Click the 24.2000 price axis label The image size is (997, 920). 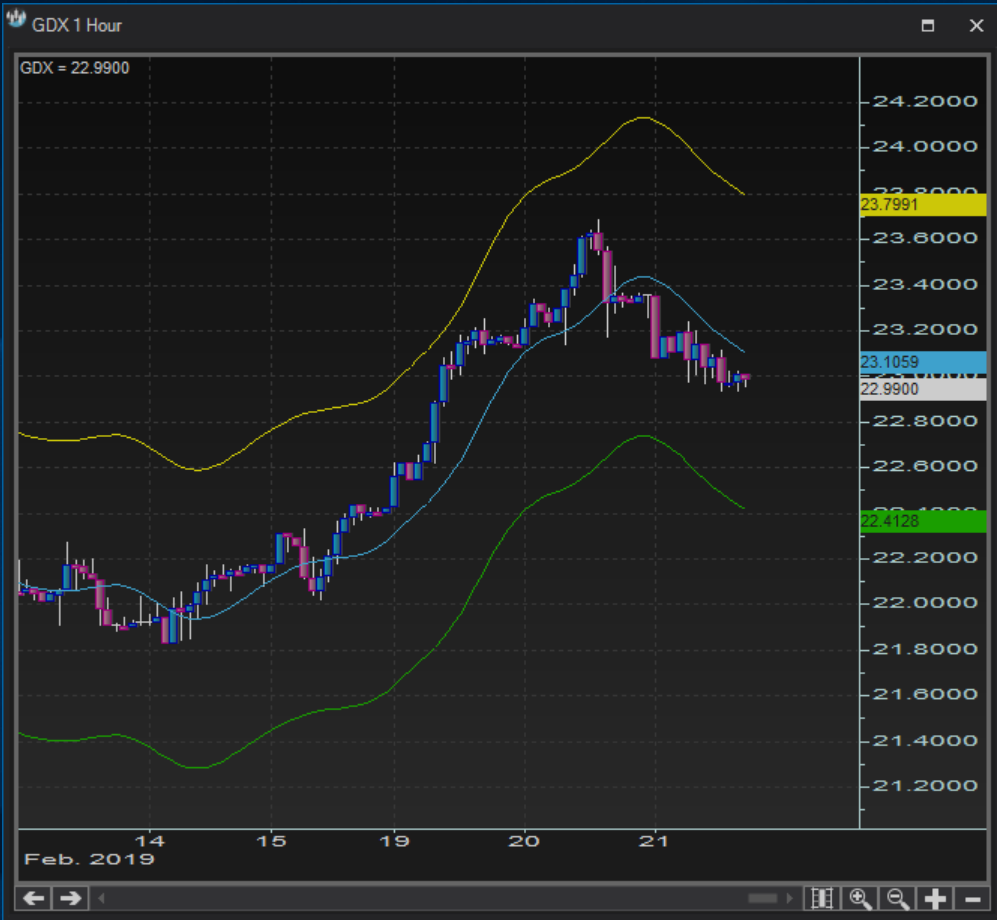point(925,101)
